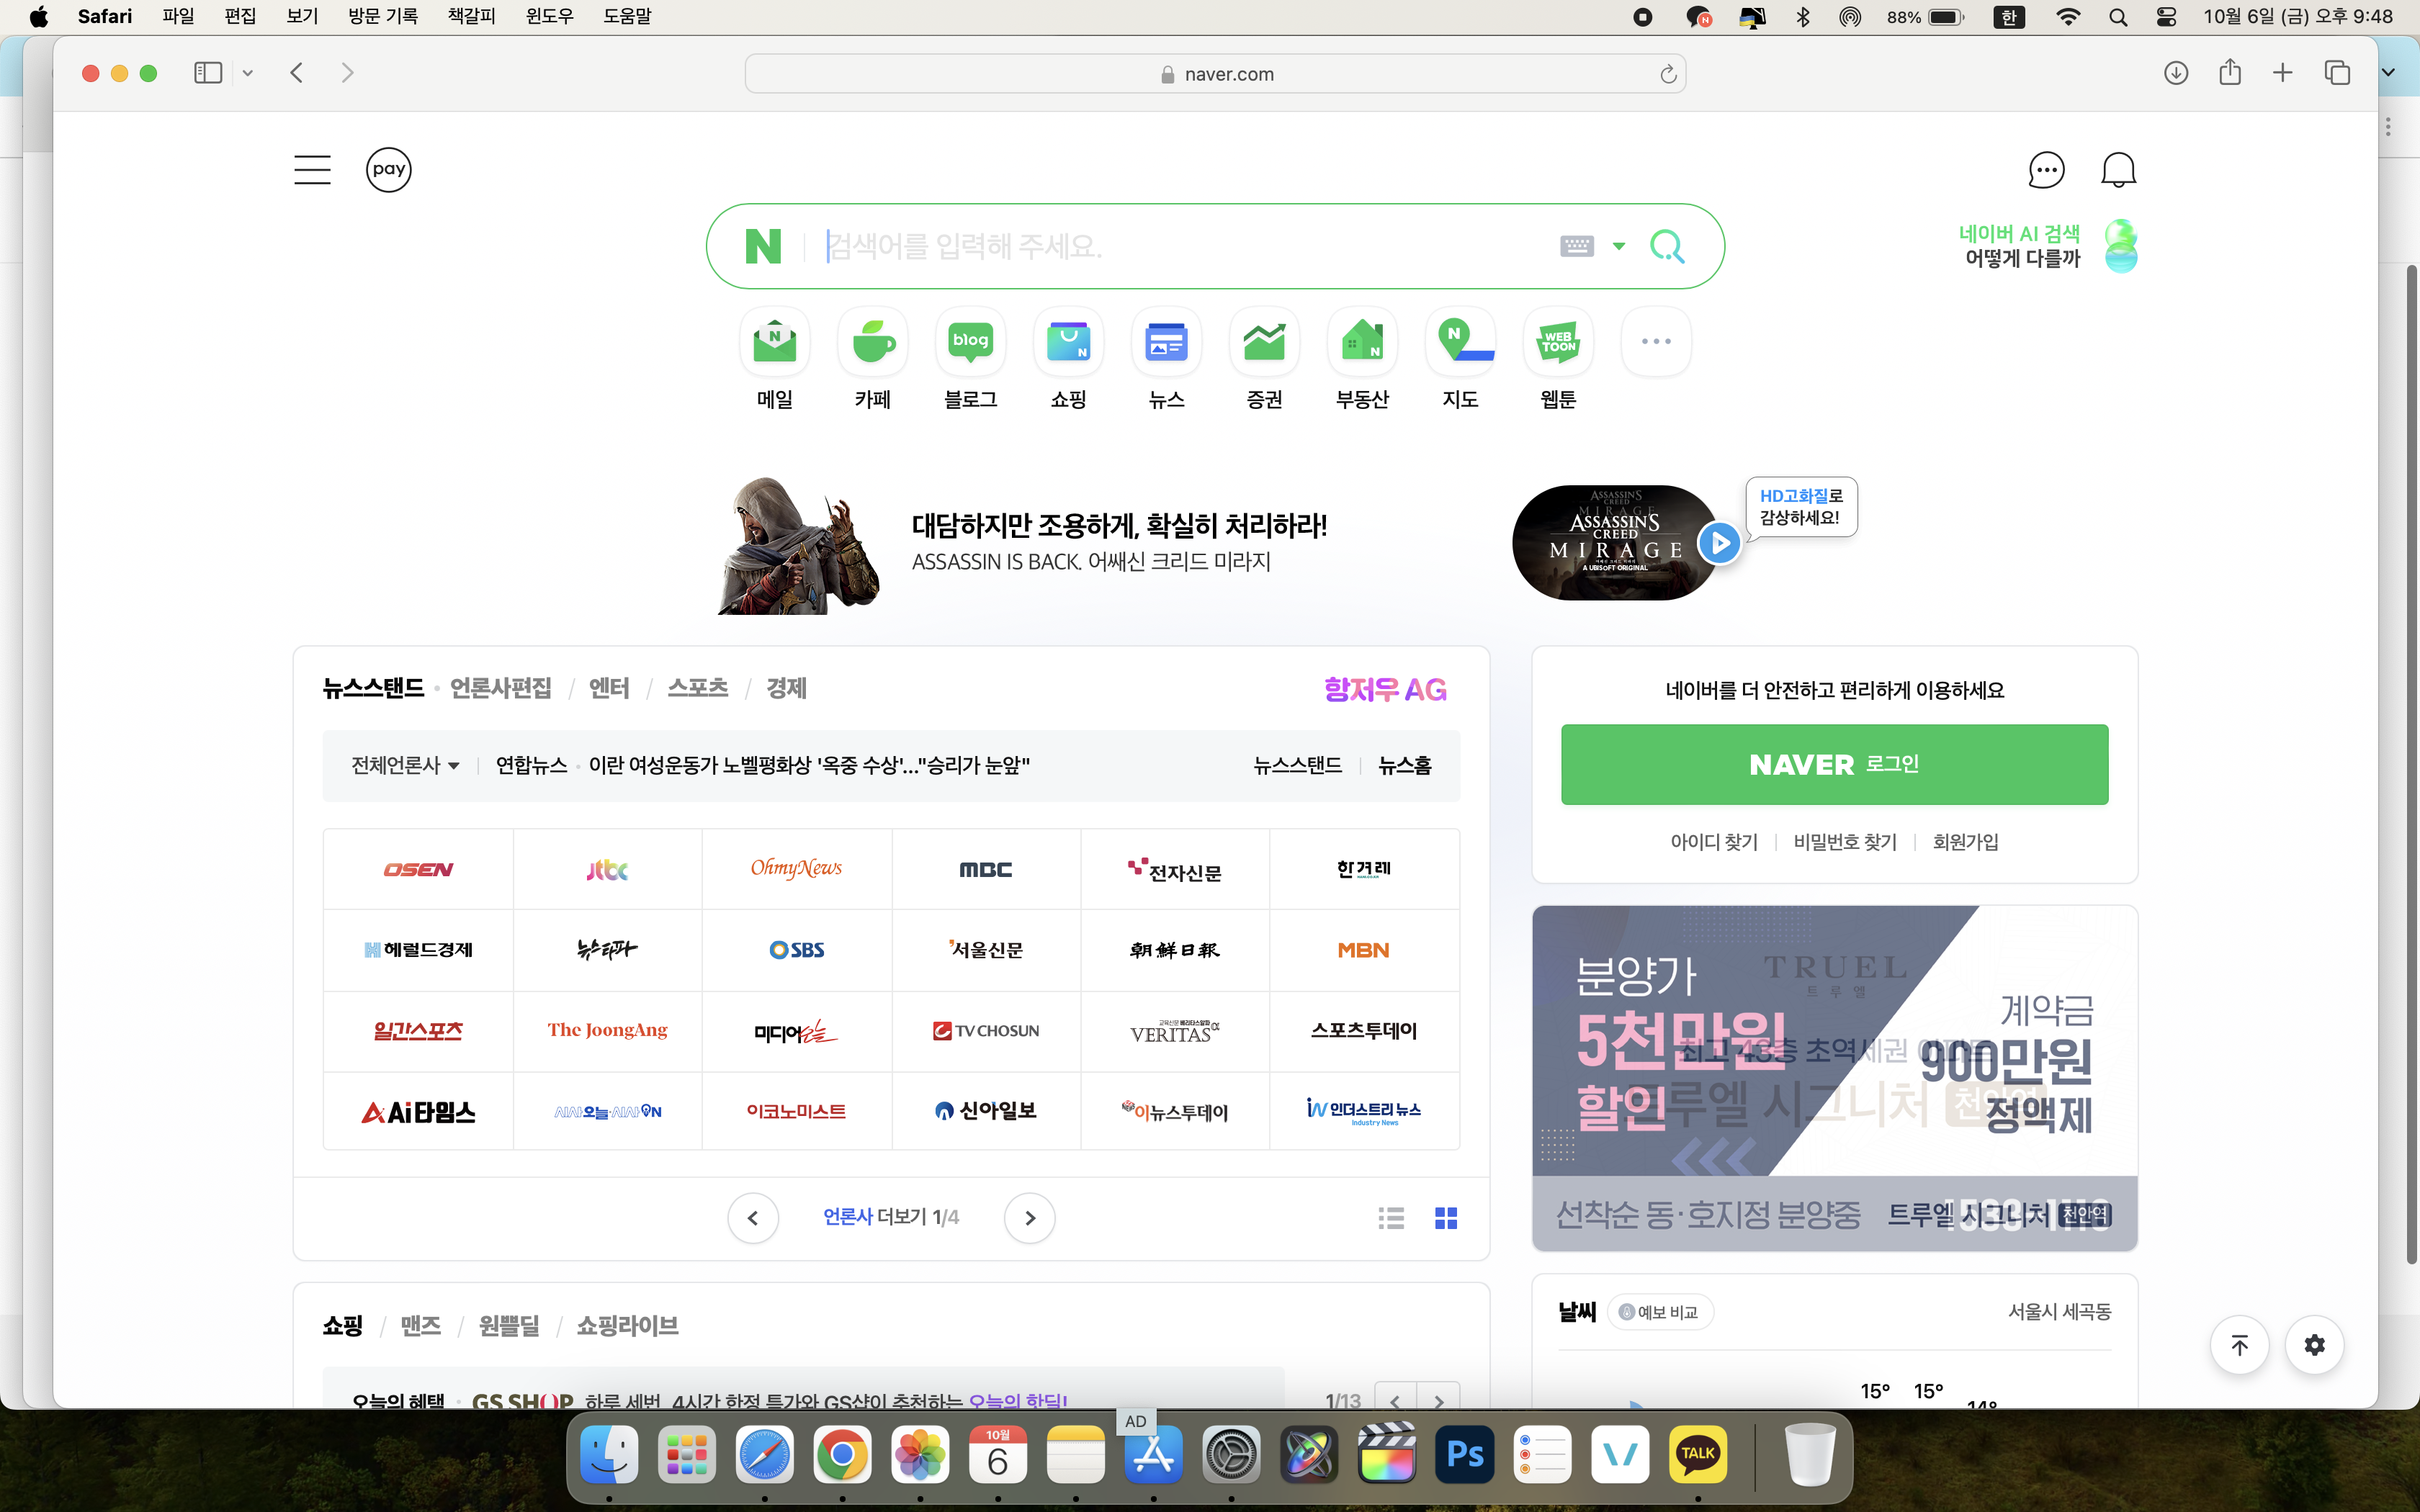Open the MBC press logo
The width and height of the screenshot is (2420, 1512).
click(985, 869)
